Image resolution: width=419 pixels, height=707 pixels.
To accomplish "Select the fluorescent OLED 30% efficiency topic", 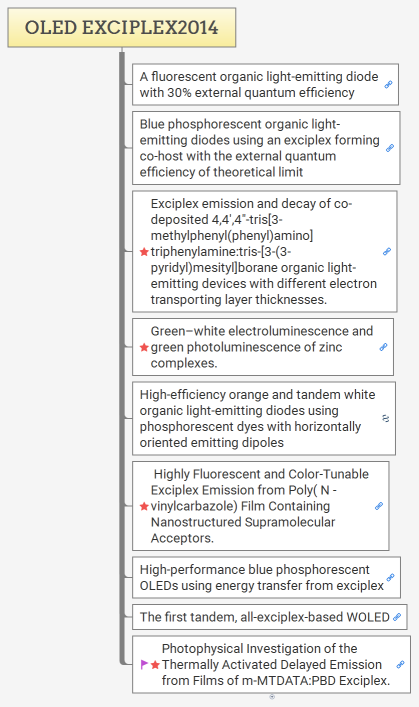I will (x=265, y=84).
